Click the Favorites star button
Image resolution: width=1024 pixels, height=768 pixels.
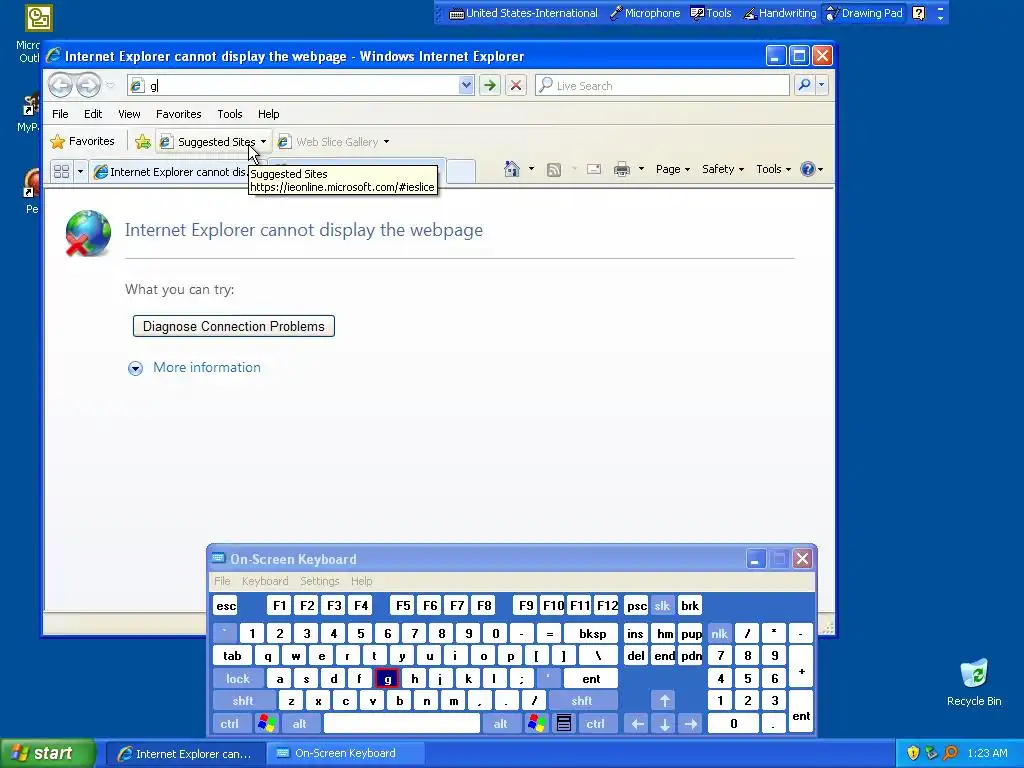click(83, 141)
